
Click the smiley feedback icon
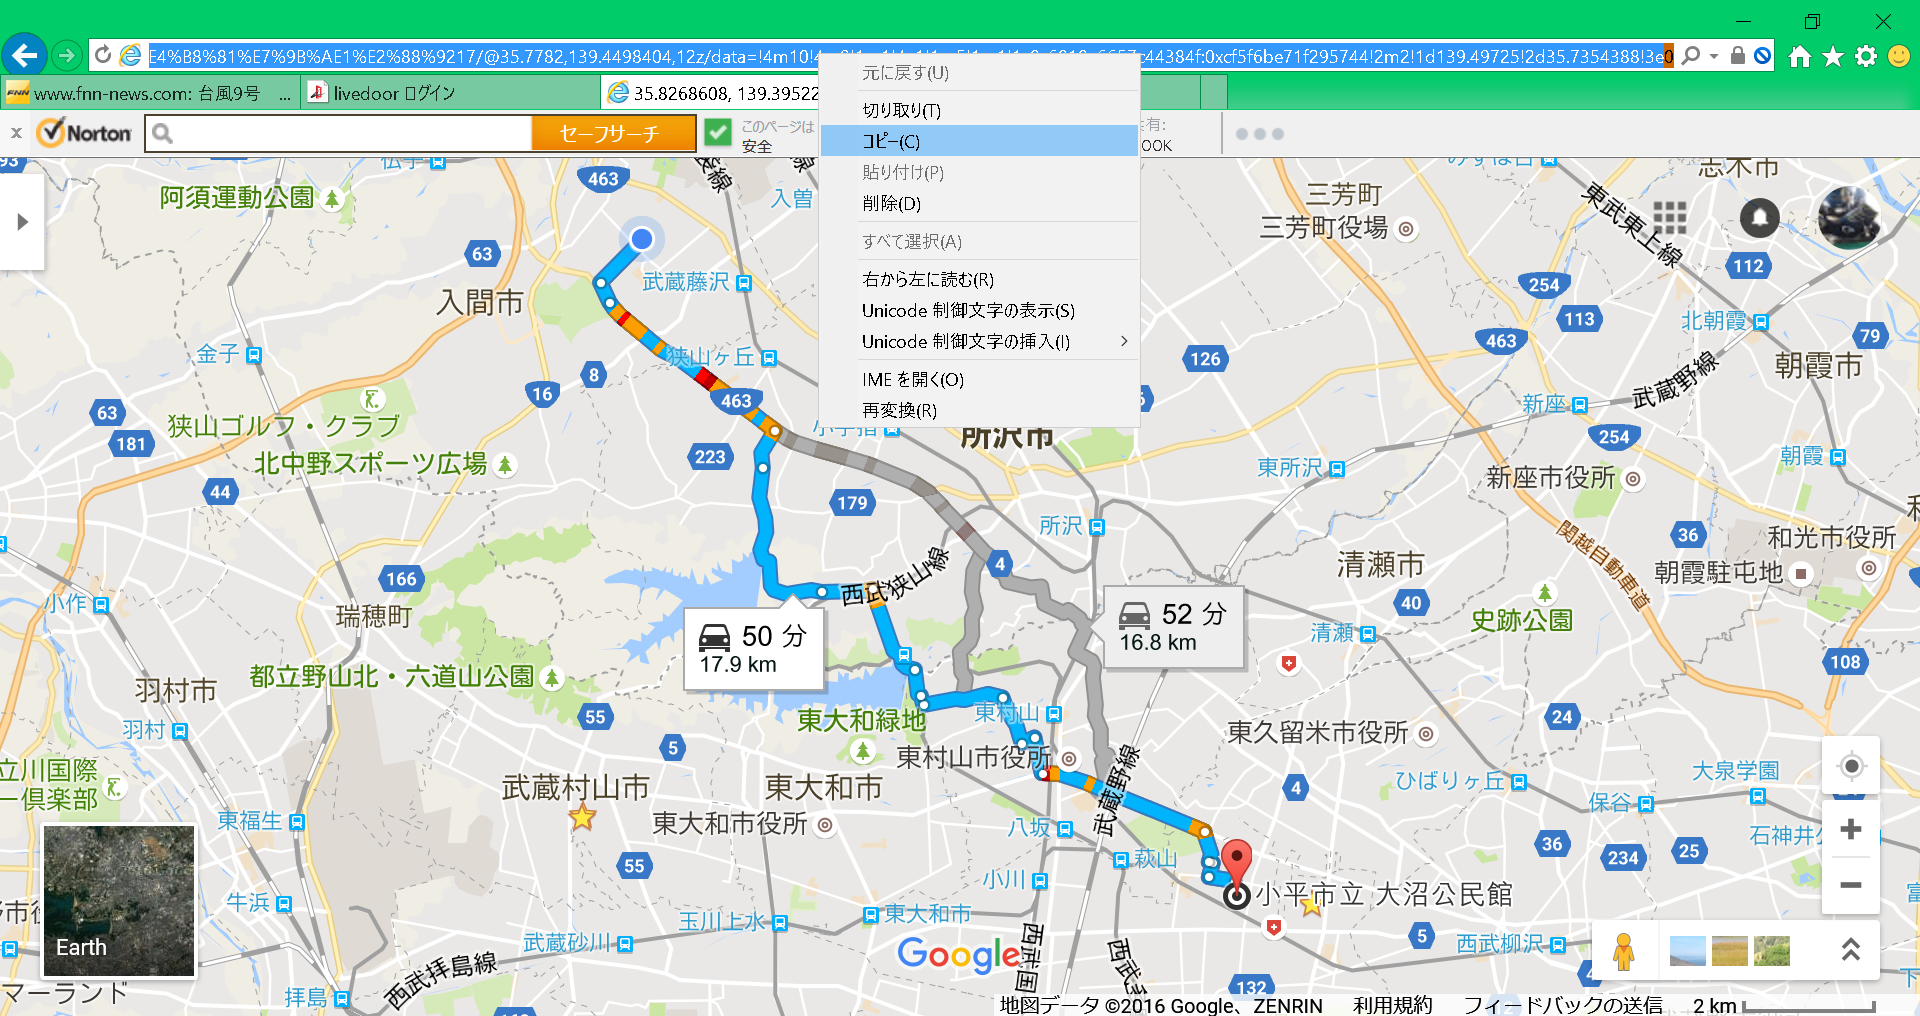(x=1899, y=56)
